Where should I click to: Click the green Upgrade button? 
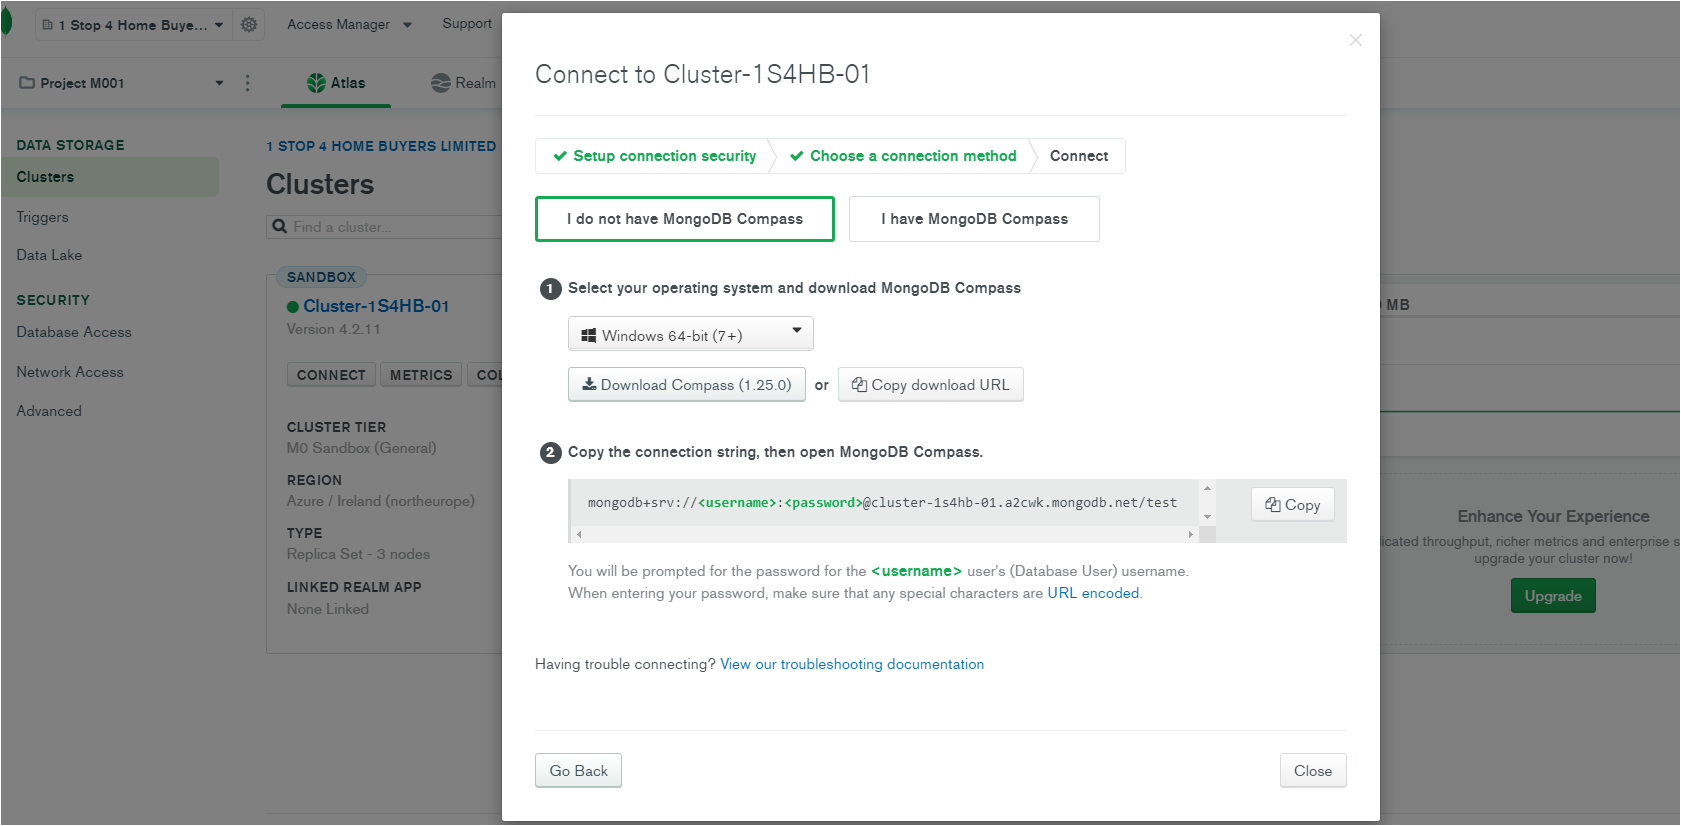[x=1553, y=596]
